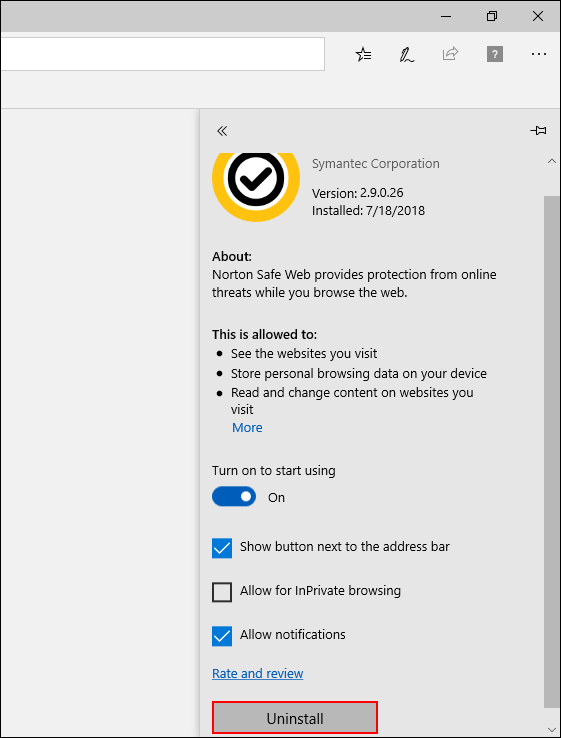The image size is (561, 738).
Task: Click the Version: 2.9.0.26 text
Action: (358, 193)
